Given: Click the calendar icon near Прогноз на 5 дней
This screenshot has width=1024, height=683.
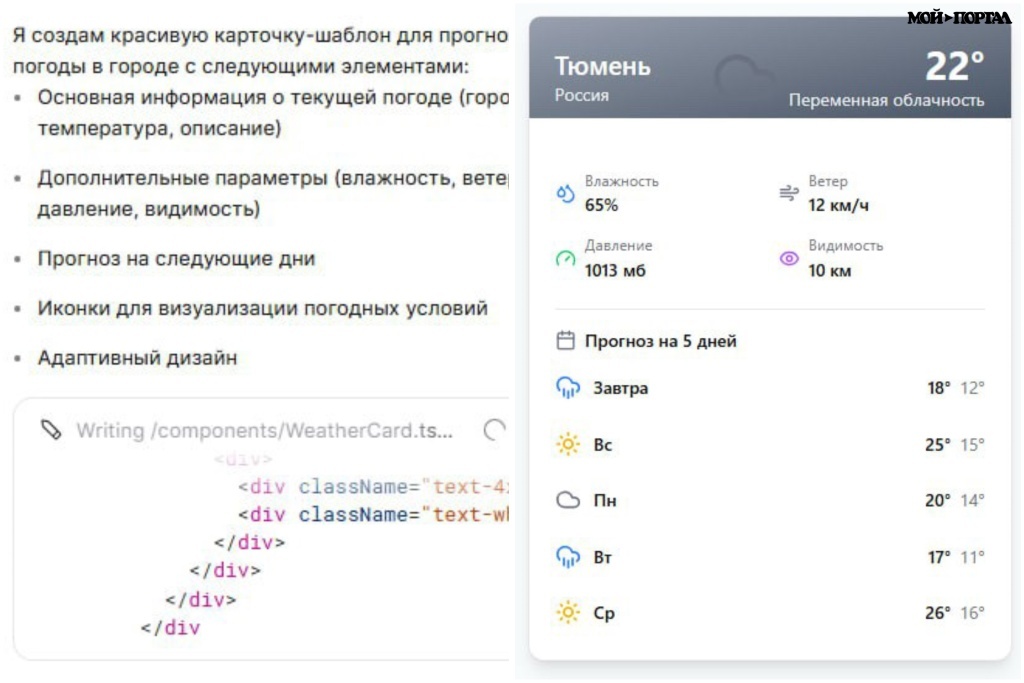Looking at the screenshot, I should pos(564,340).
